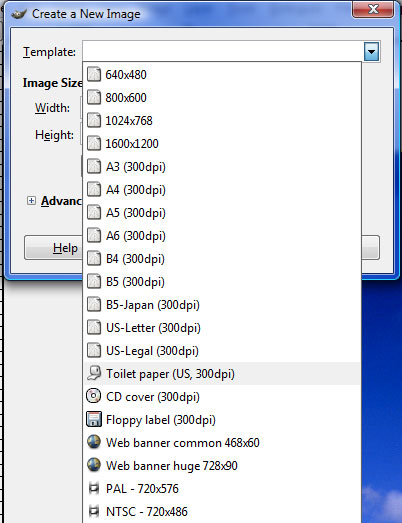The width and height of the screenshot is (402, 523).
Task: Click the film icon beside PAL - 720x576
Action: click(94, 488)
